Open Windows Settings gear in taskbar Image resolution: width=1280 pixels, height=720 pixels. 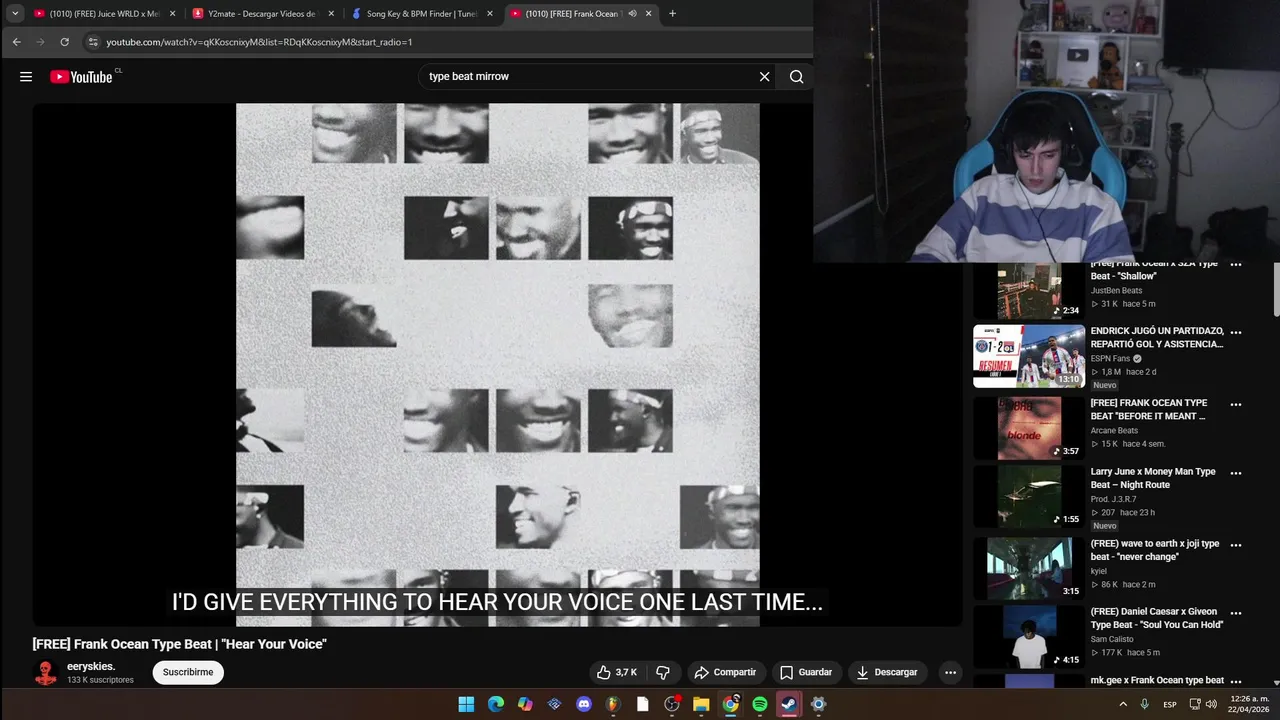click(818, 704)
